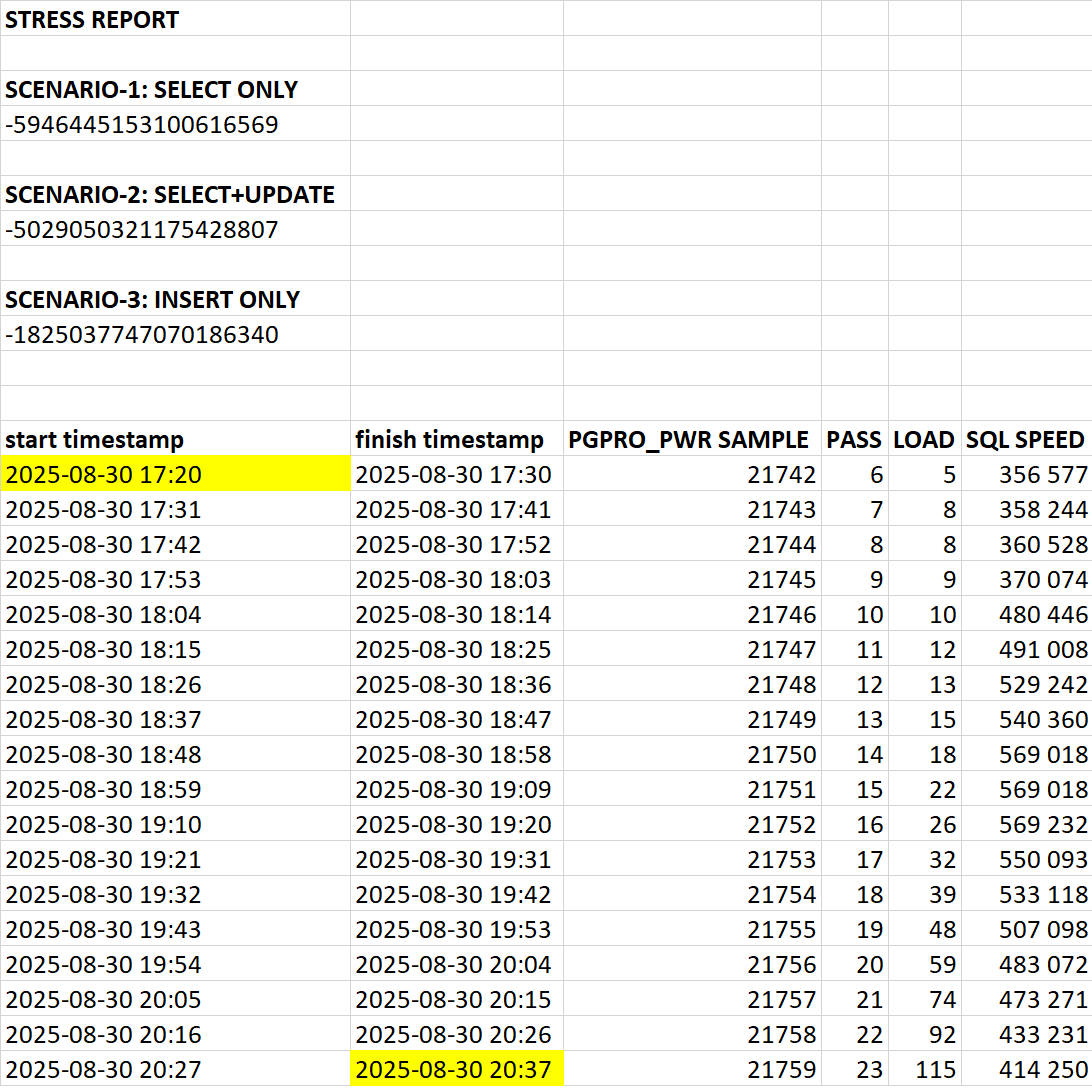Click finish timestamp 2025-08-30 20:15
Screen dimensions: 1092x1090
457,999
